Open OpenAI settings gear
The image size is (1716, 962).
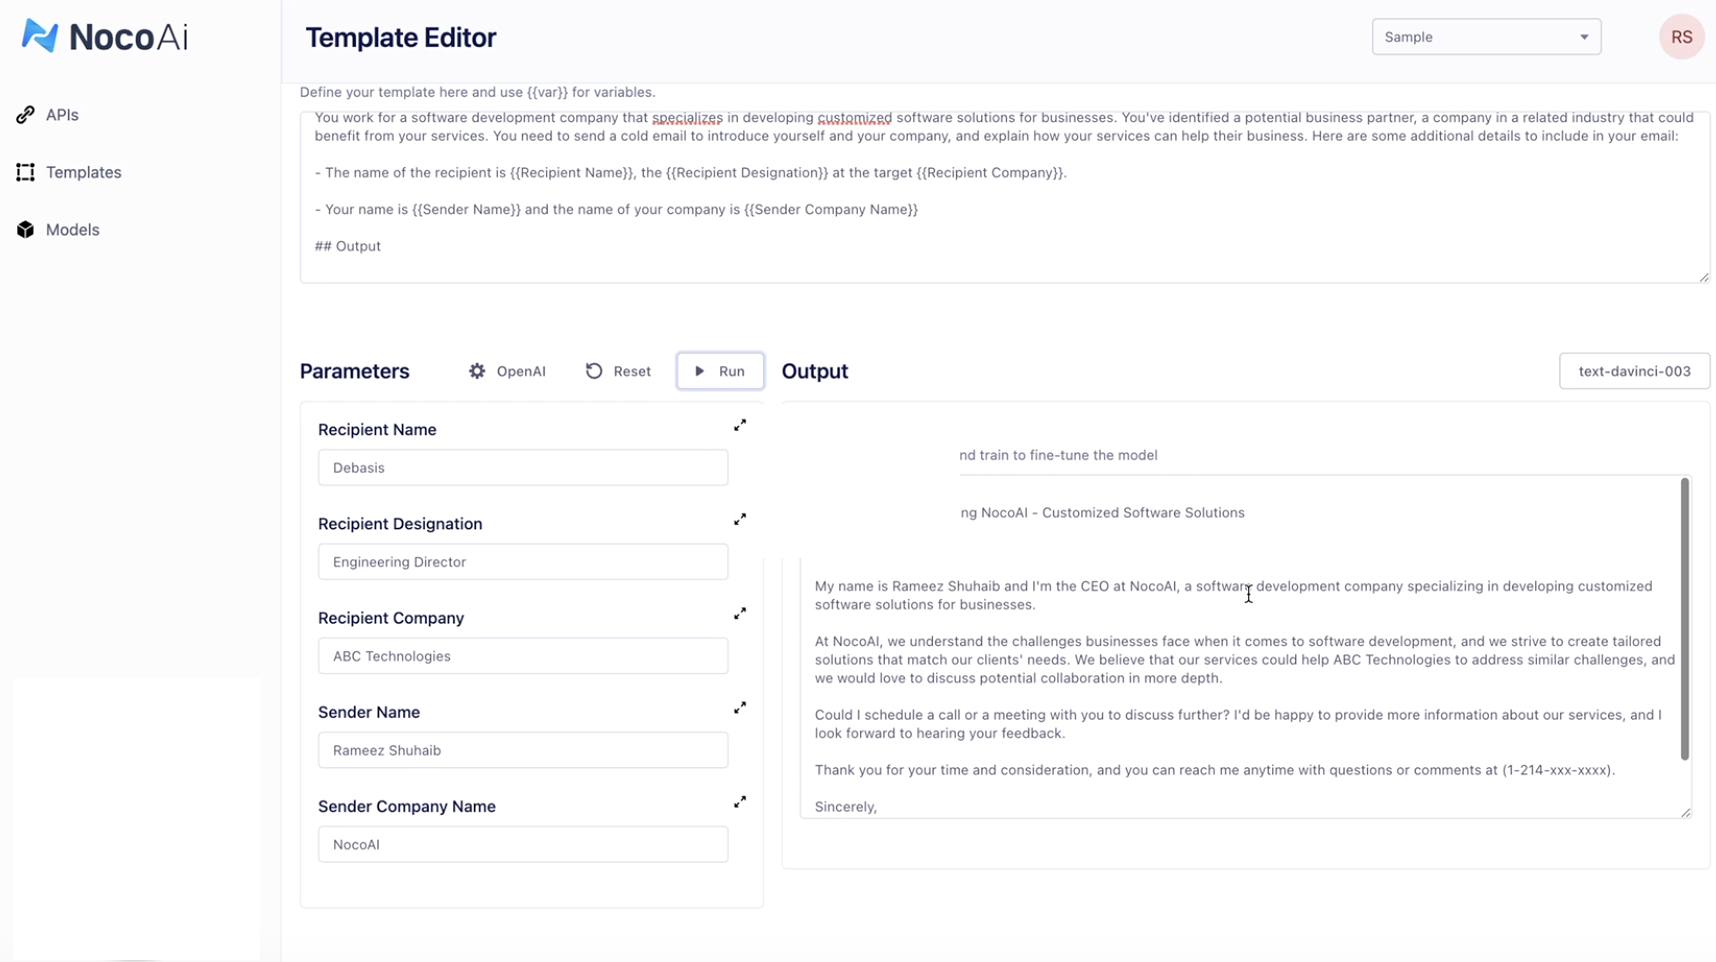(477, 371)
